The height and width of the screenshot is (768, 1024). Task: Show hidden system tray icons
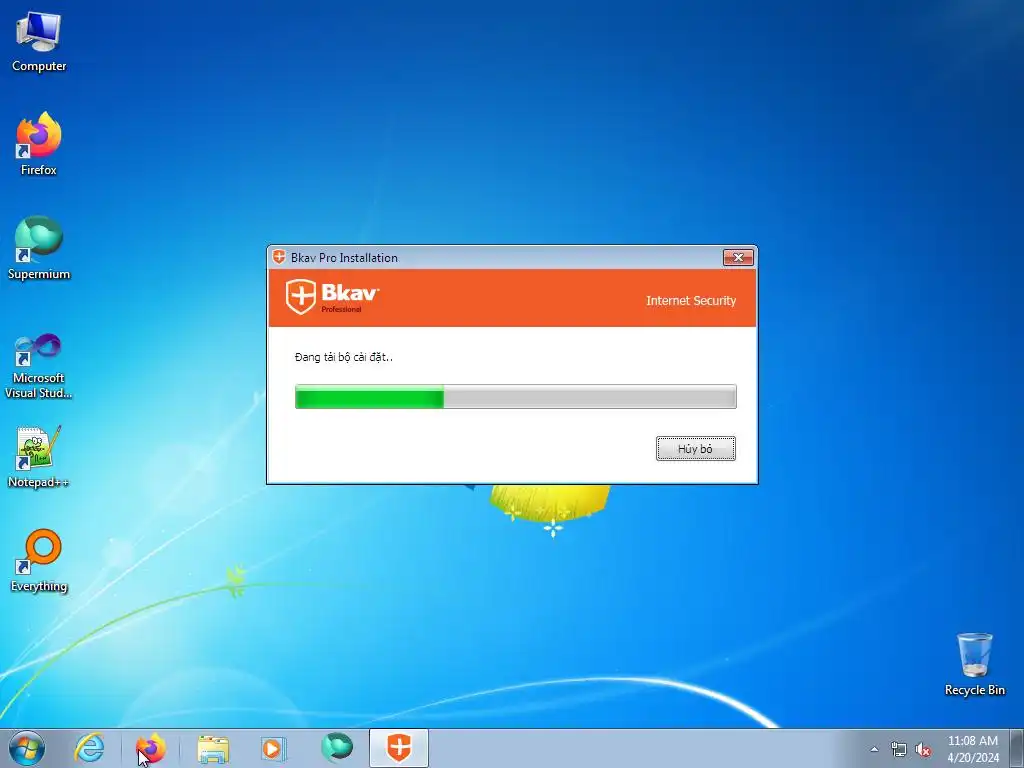coord(874,749)
